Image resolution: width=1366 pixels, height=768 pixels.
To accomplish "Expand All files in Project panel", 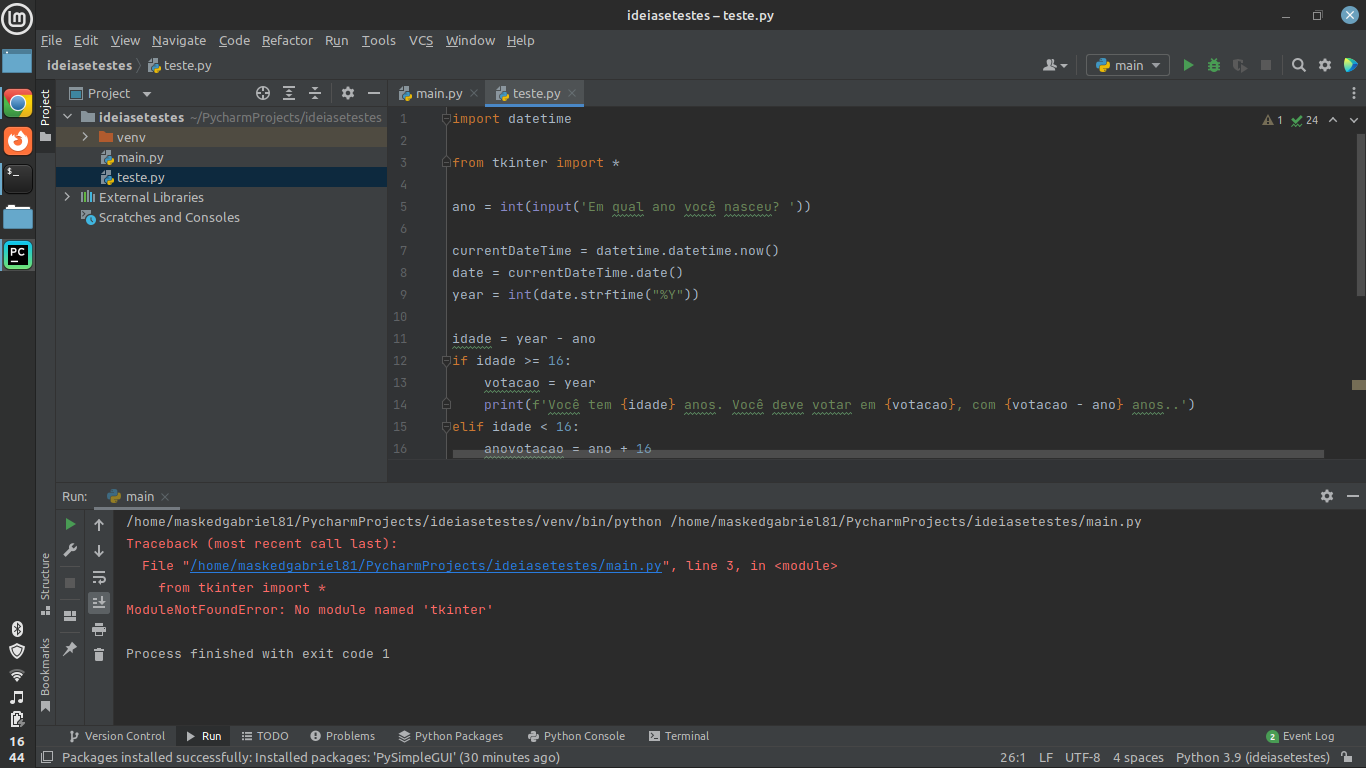I will (288, 93).
